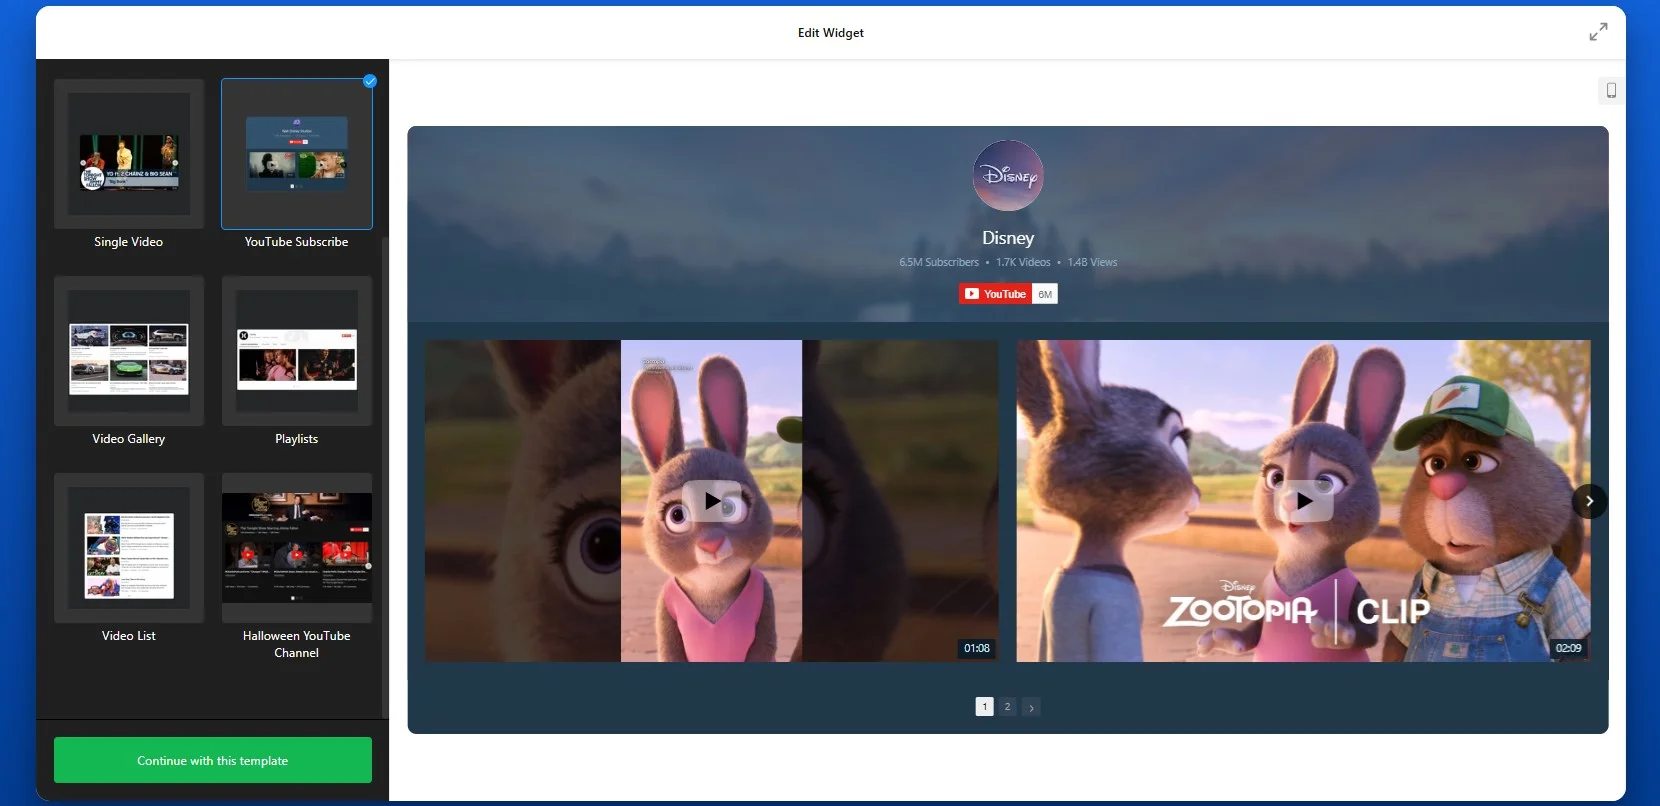Click the 'Video List' label
Image resolution: width=1660 pixels, height=806 pixels.
(129, 636)
